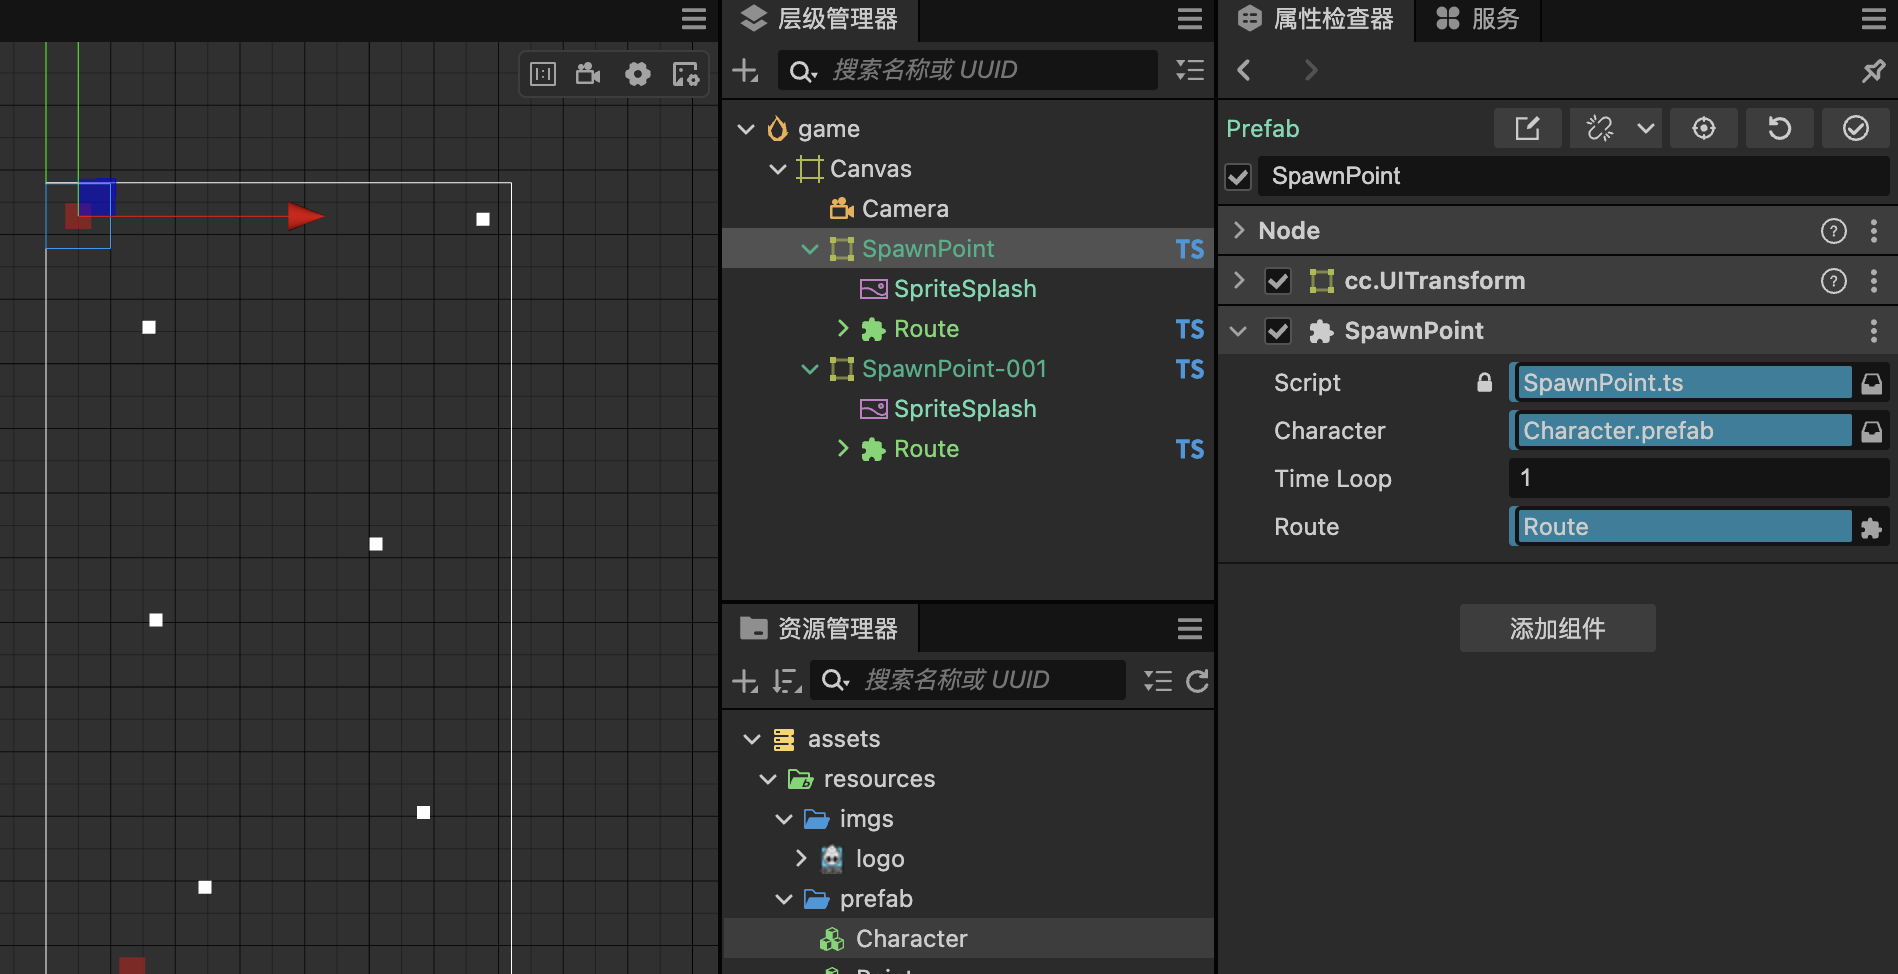
Task: Switch to the 服务 tab
Action: 1478,19
